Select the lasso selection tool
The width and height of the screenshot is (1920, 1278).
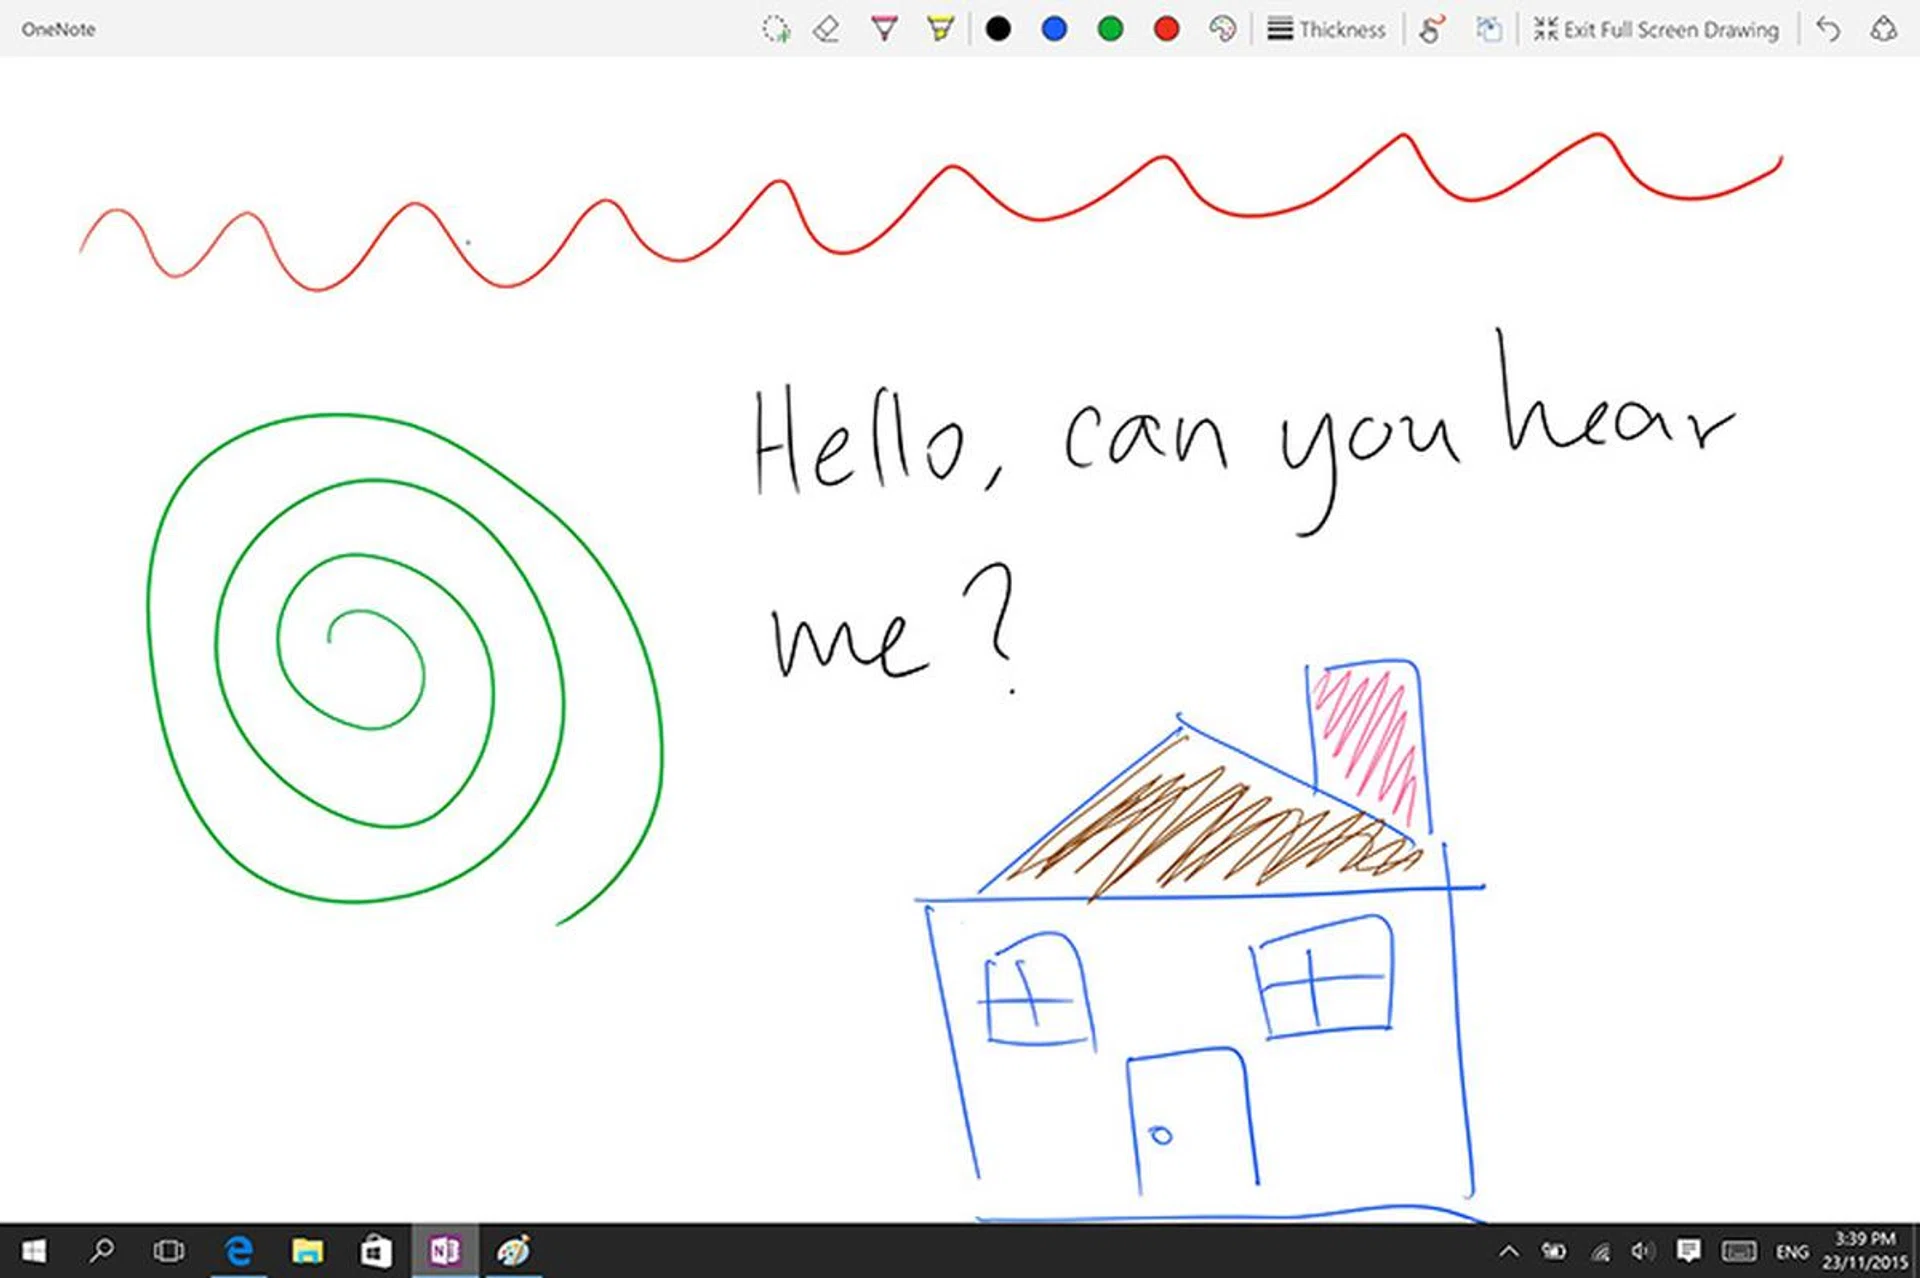pos(775,29)
